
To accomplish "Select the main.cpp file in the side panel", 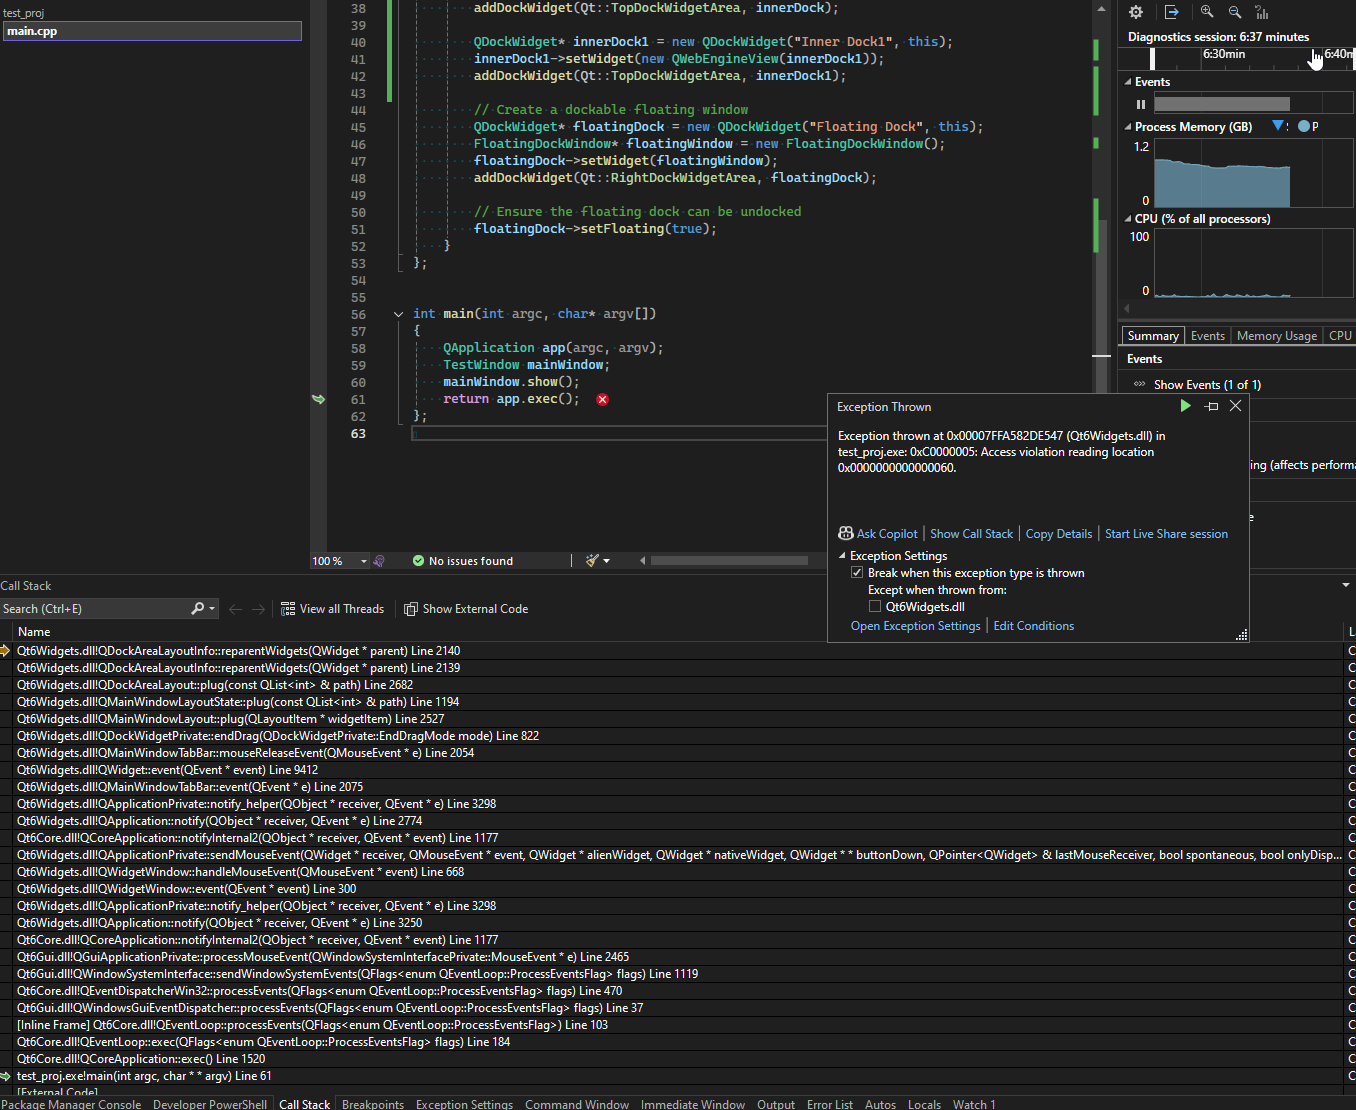I will point(151,31).
